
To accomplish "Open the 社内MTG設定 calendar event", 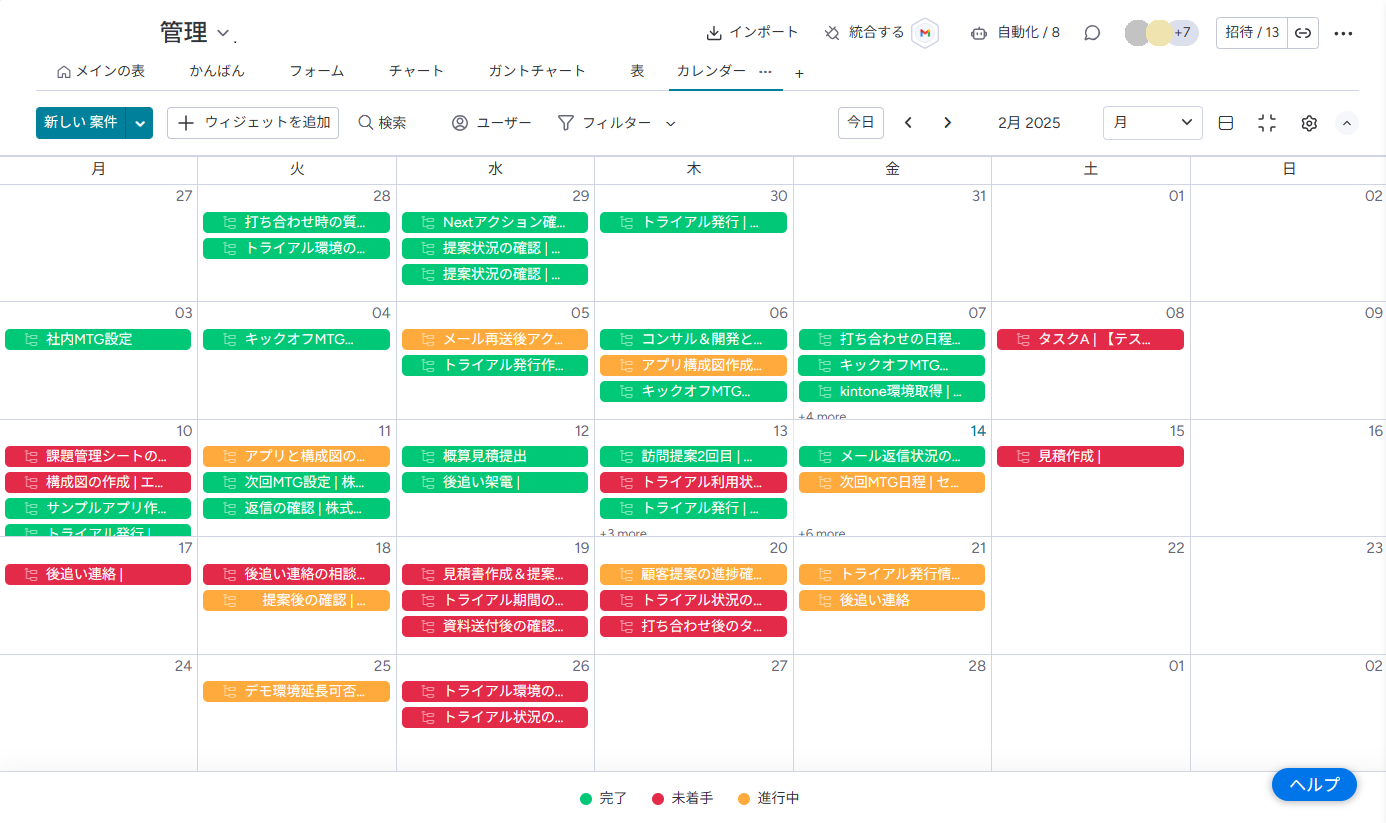I will [x=98, y=339].
